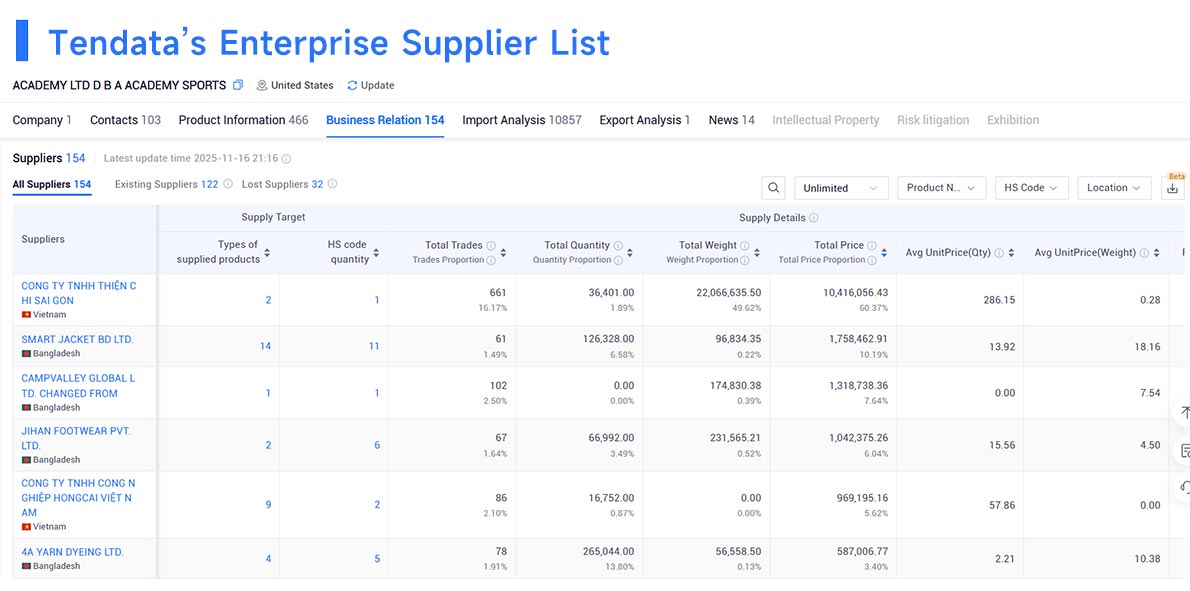Sort by HS code quantity arrows
This screenshot has width=1190, height=591.
pyautogui.click(x=376, y=253)
